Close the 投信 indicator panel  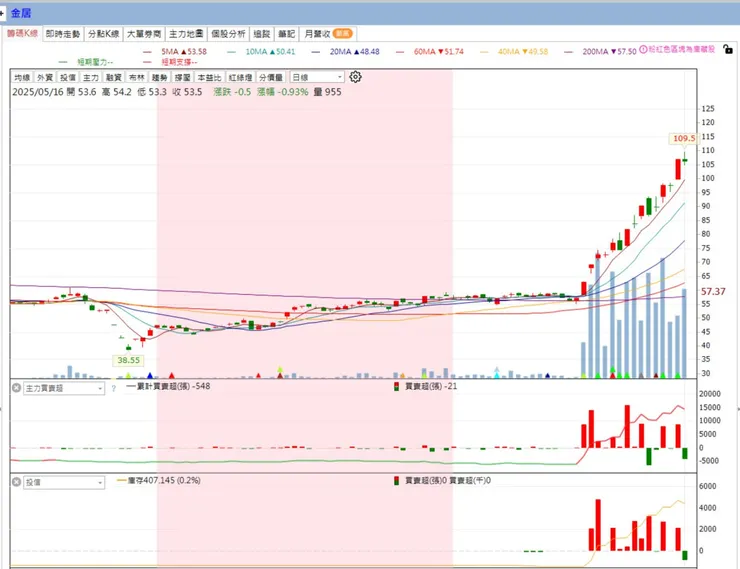point(17,482)
